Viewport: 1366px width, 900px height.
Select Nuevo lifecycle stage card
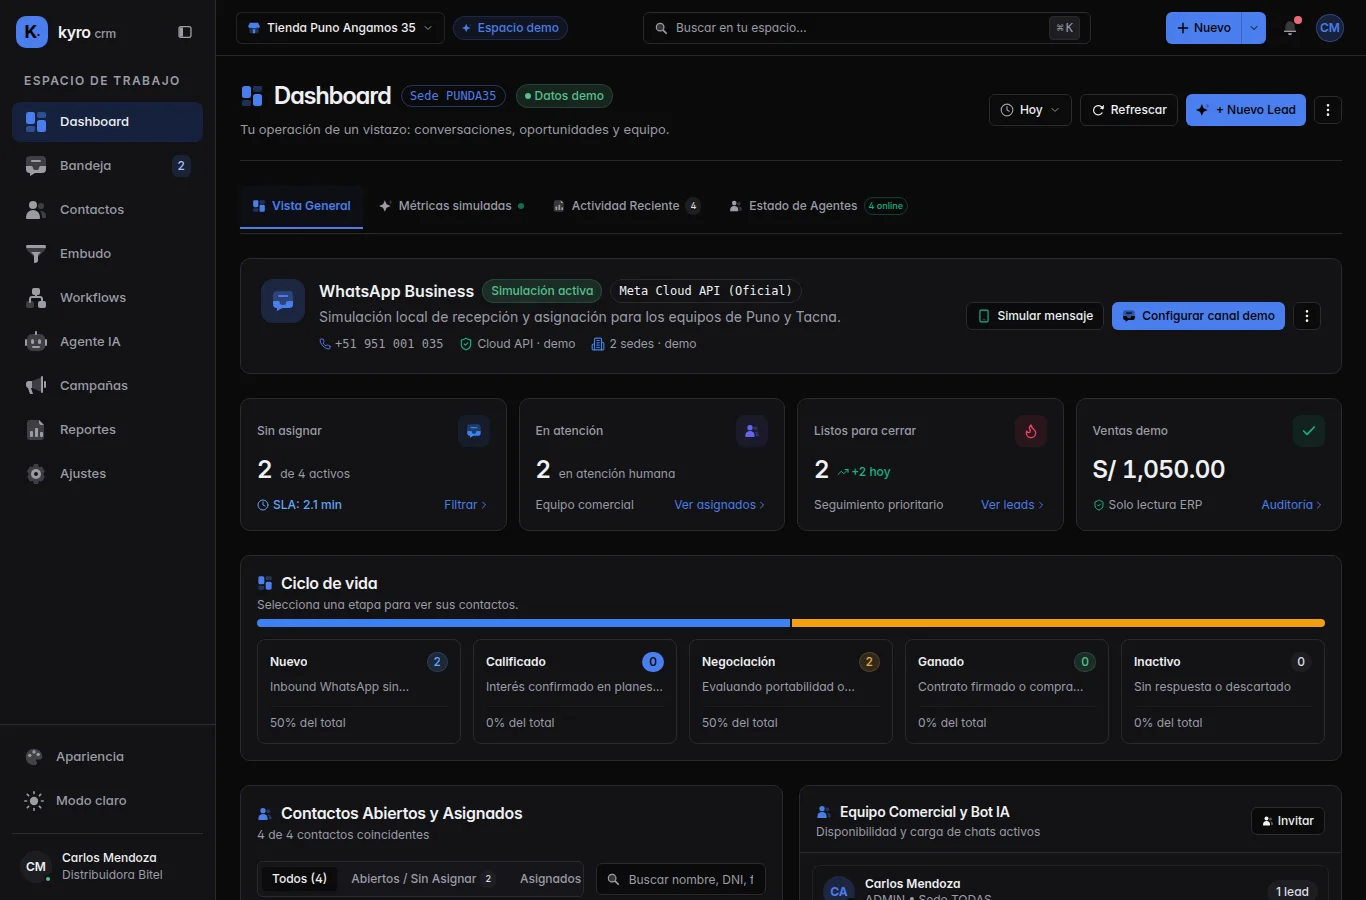(x=359, y=691)
